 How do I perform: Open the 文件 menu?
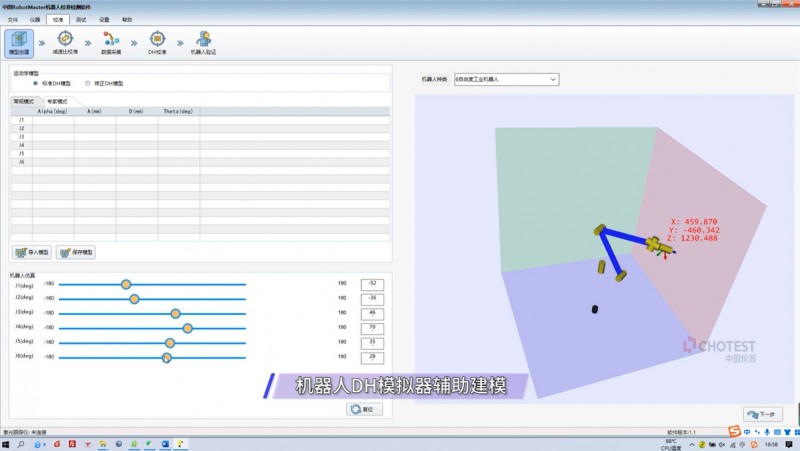(x=12, y=19)
